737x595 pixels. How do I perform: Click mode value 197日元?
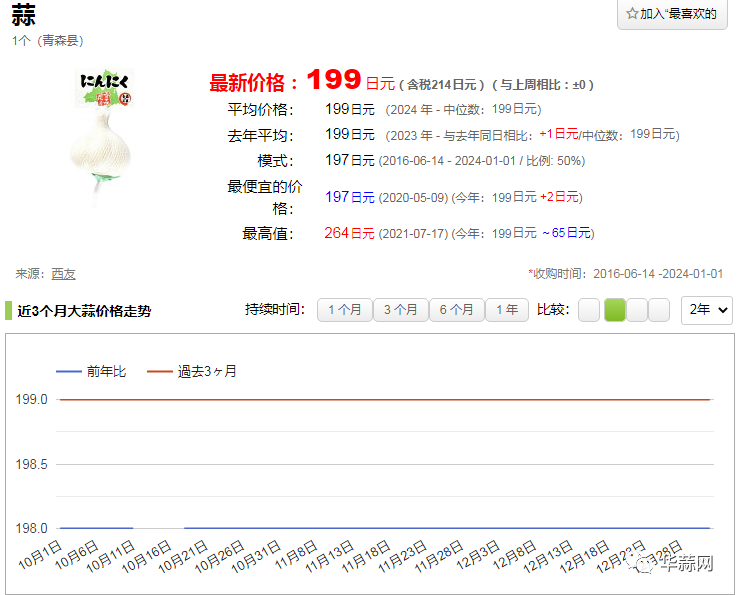tap(350, 160)
